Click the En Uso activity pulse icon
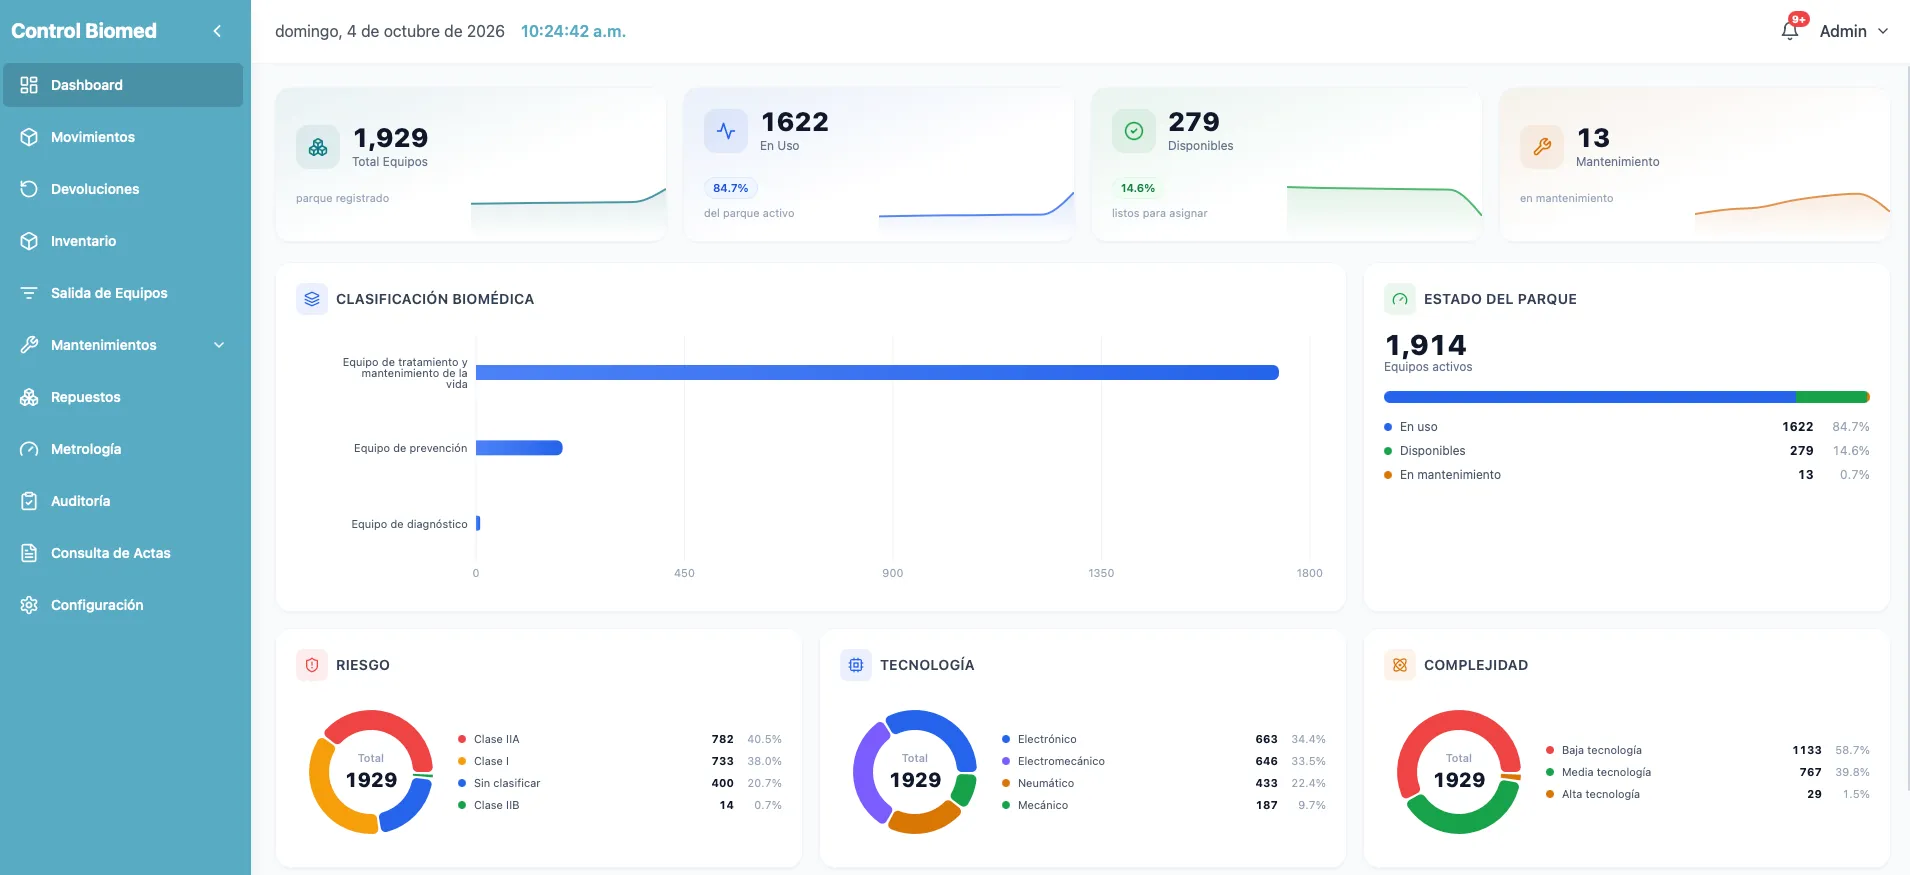The height and width of the screenshot is (875, 1910). (x=726, y=131)
